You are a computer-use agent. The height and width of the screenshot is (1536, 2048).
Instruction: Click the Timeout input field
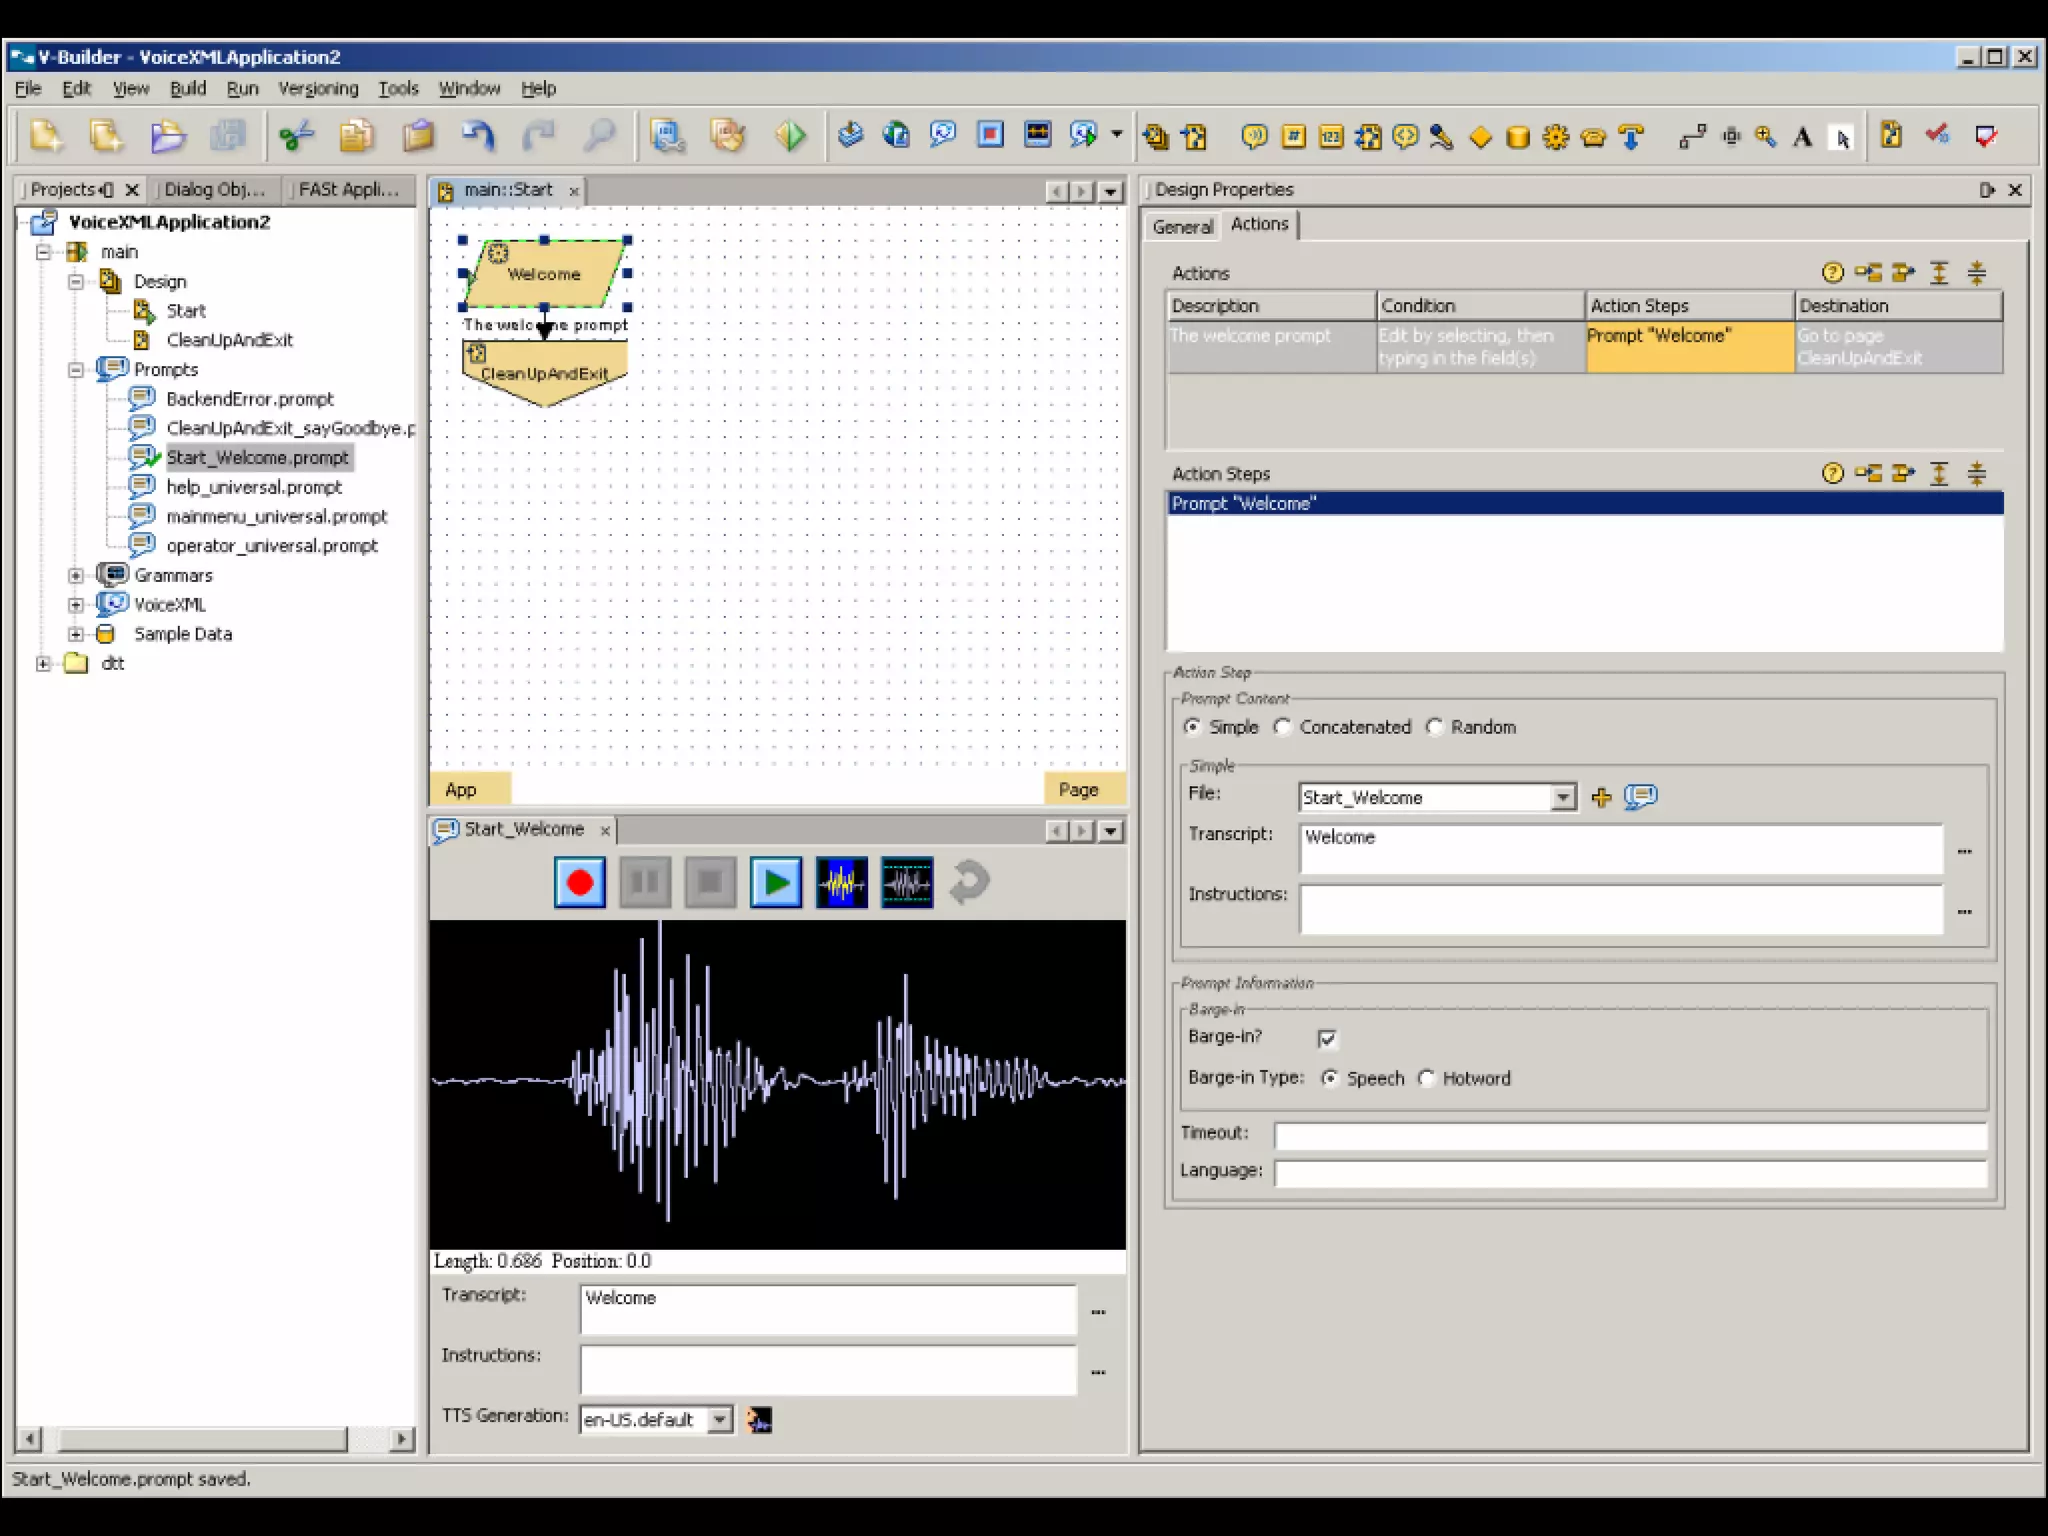1630,1134
